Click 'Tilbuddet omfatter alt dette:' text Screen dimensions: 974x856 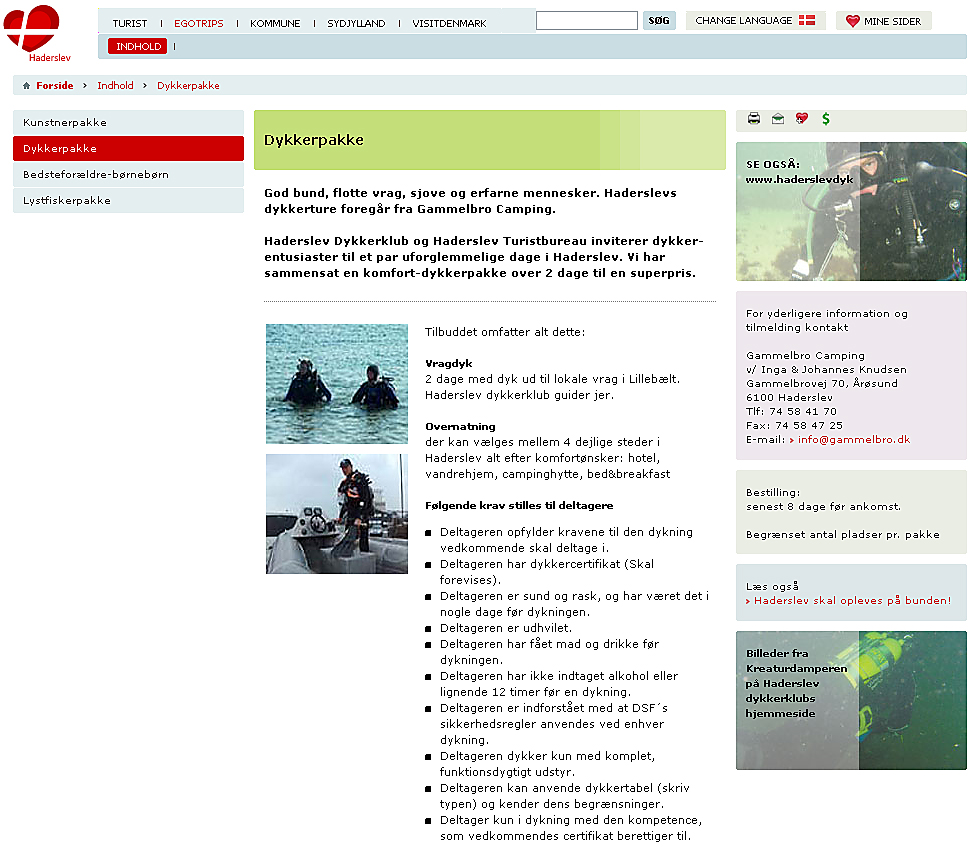pyautogui.click(x=505, y=332)
